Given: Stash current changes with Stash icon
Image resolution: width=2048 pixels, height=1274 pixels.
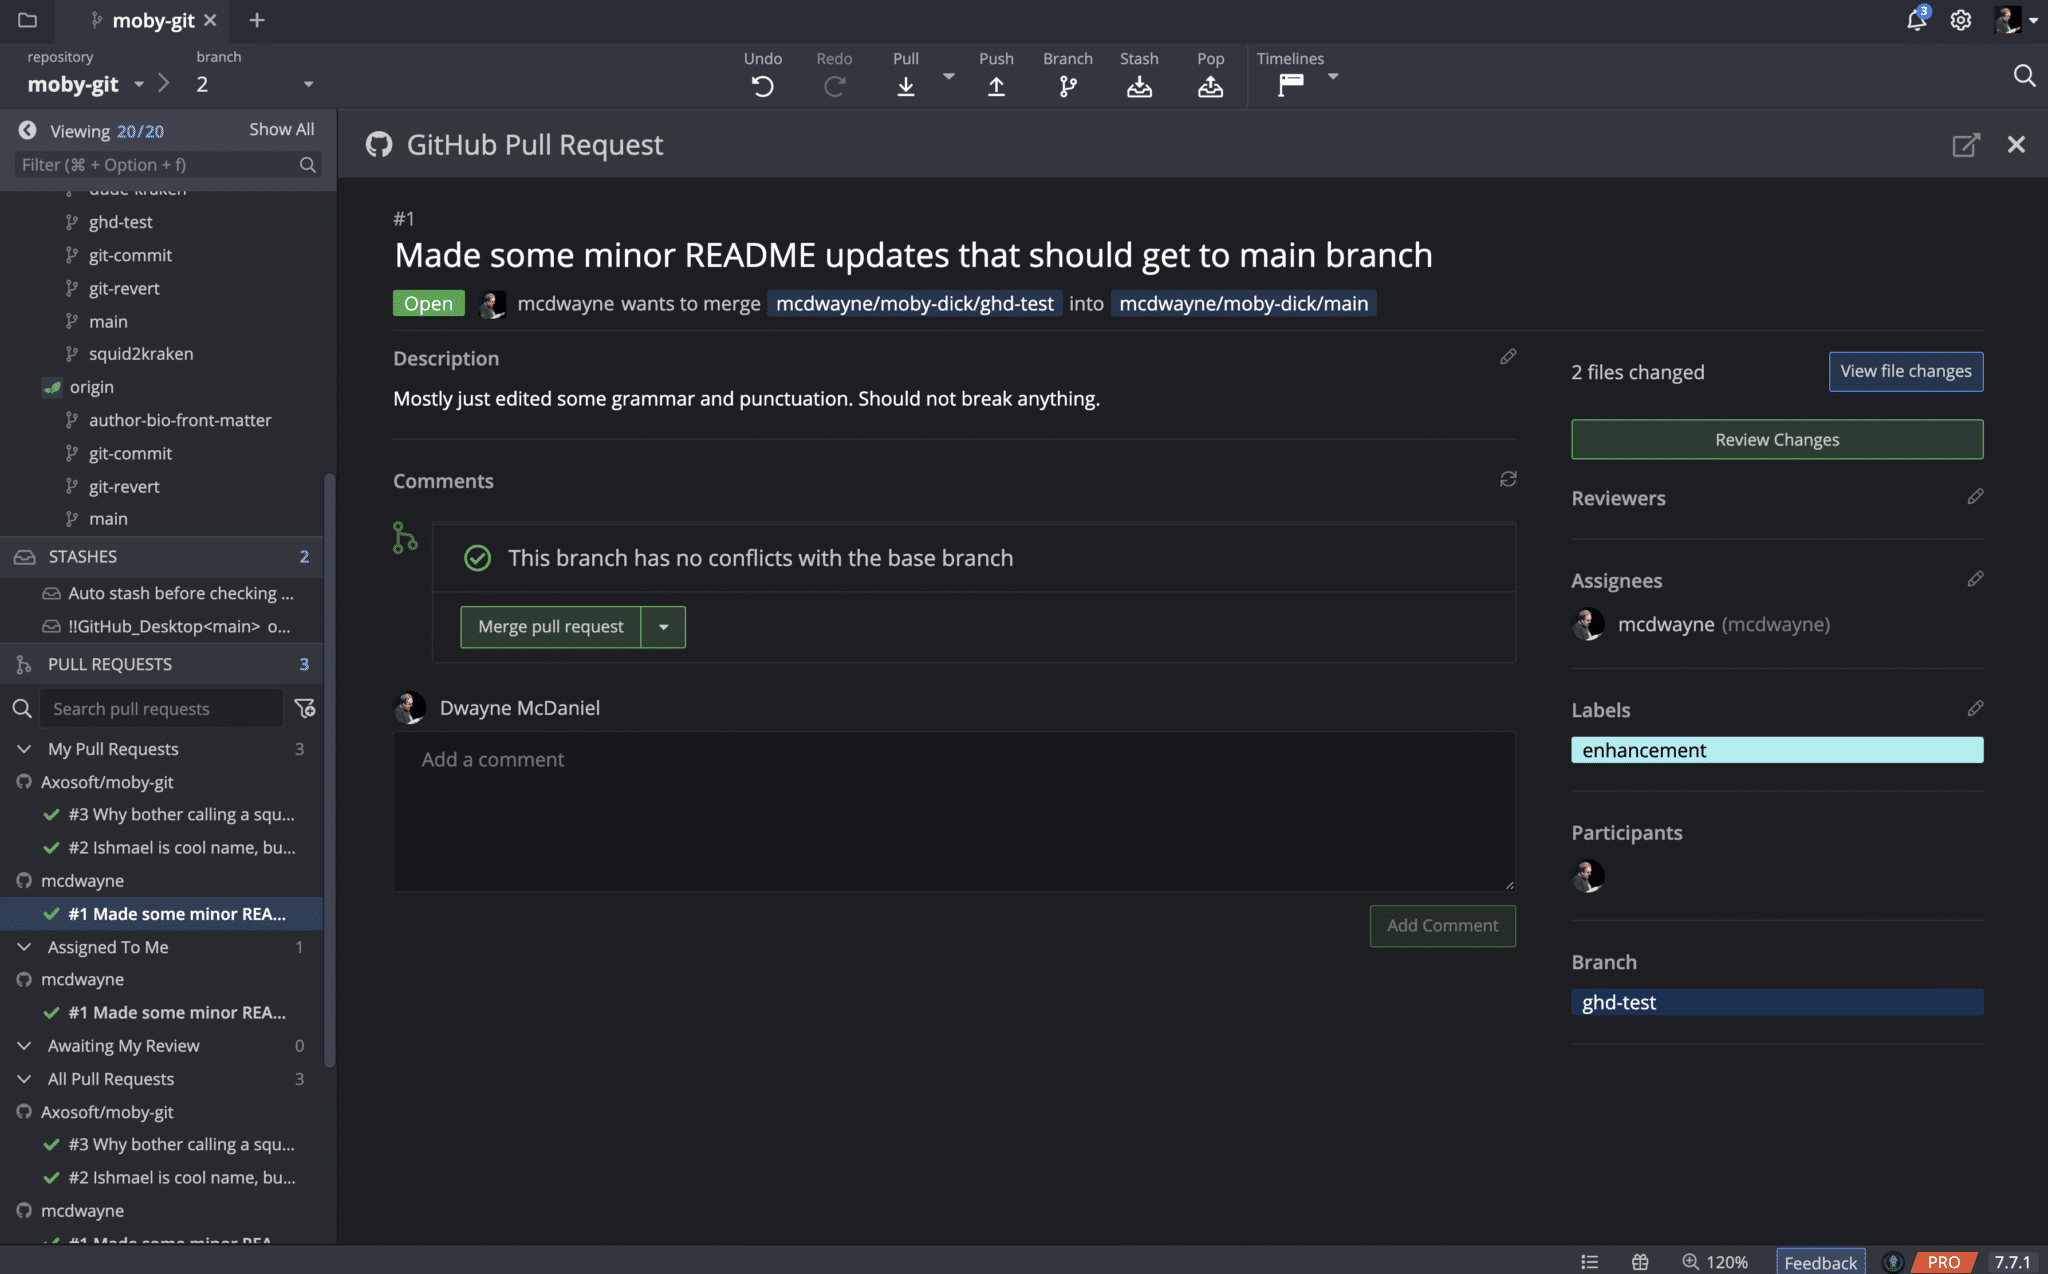Looking at the screenshot, I should [1139, 86].
